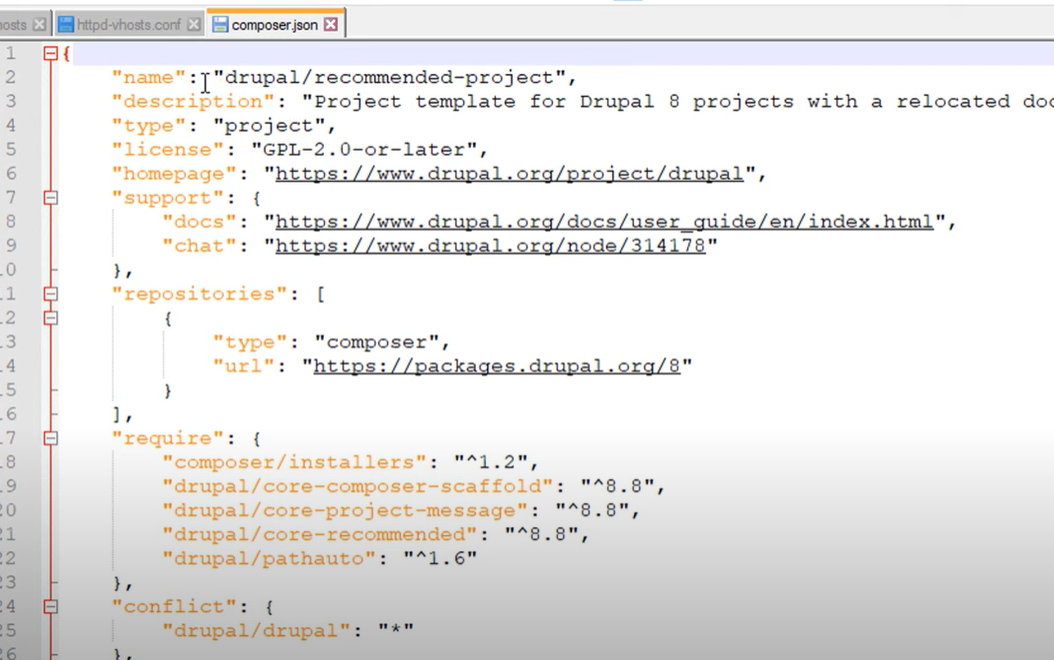This screenshot has height=660, width=1054.
Task: Click the "^1.2" version value
Action: pyautogui.click(x=491, y=462)
